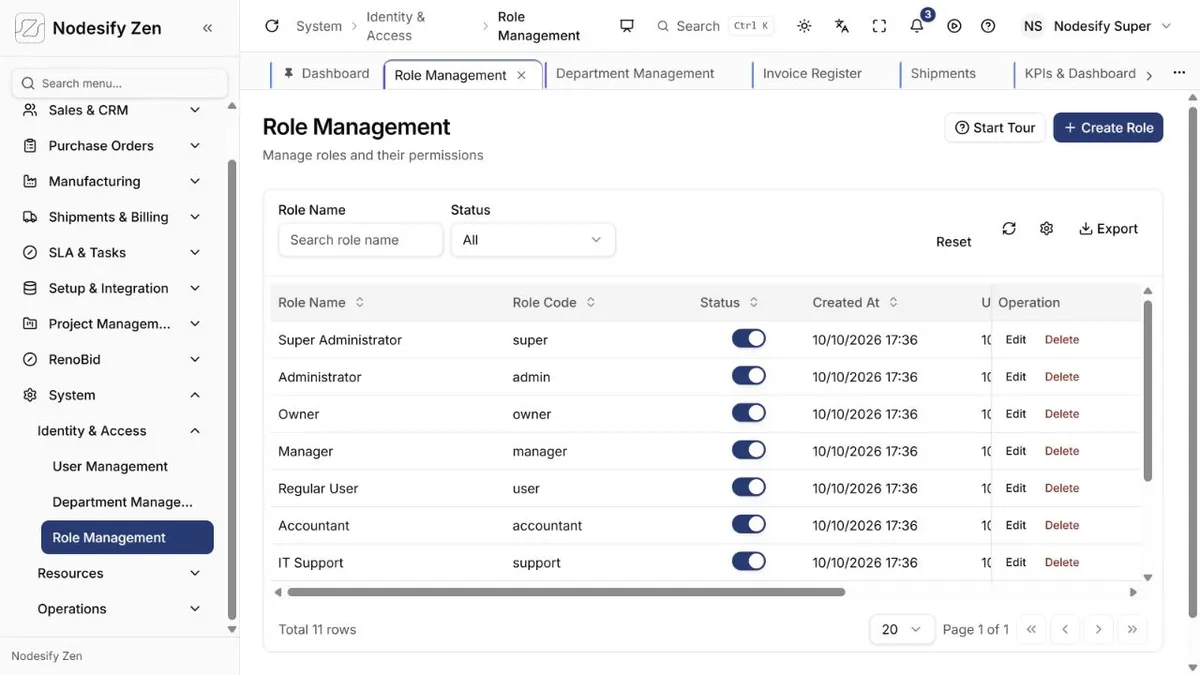Toggle status of Owner role
The width and height of the screenshot is (1200, 675).
click(749, 413)
